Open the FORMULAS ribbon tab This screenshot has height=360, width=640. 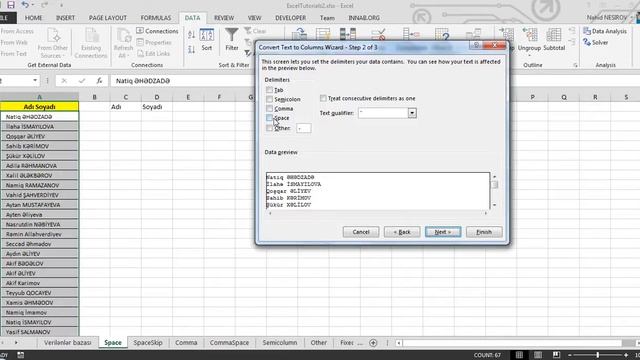pos(156,18)
